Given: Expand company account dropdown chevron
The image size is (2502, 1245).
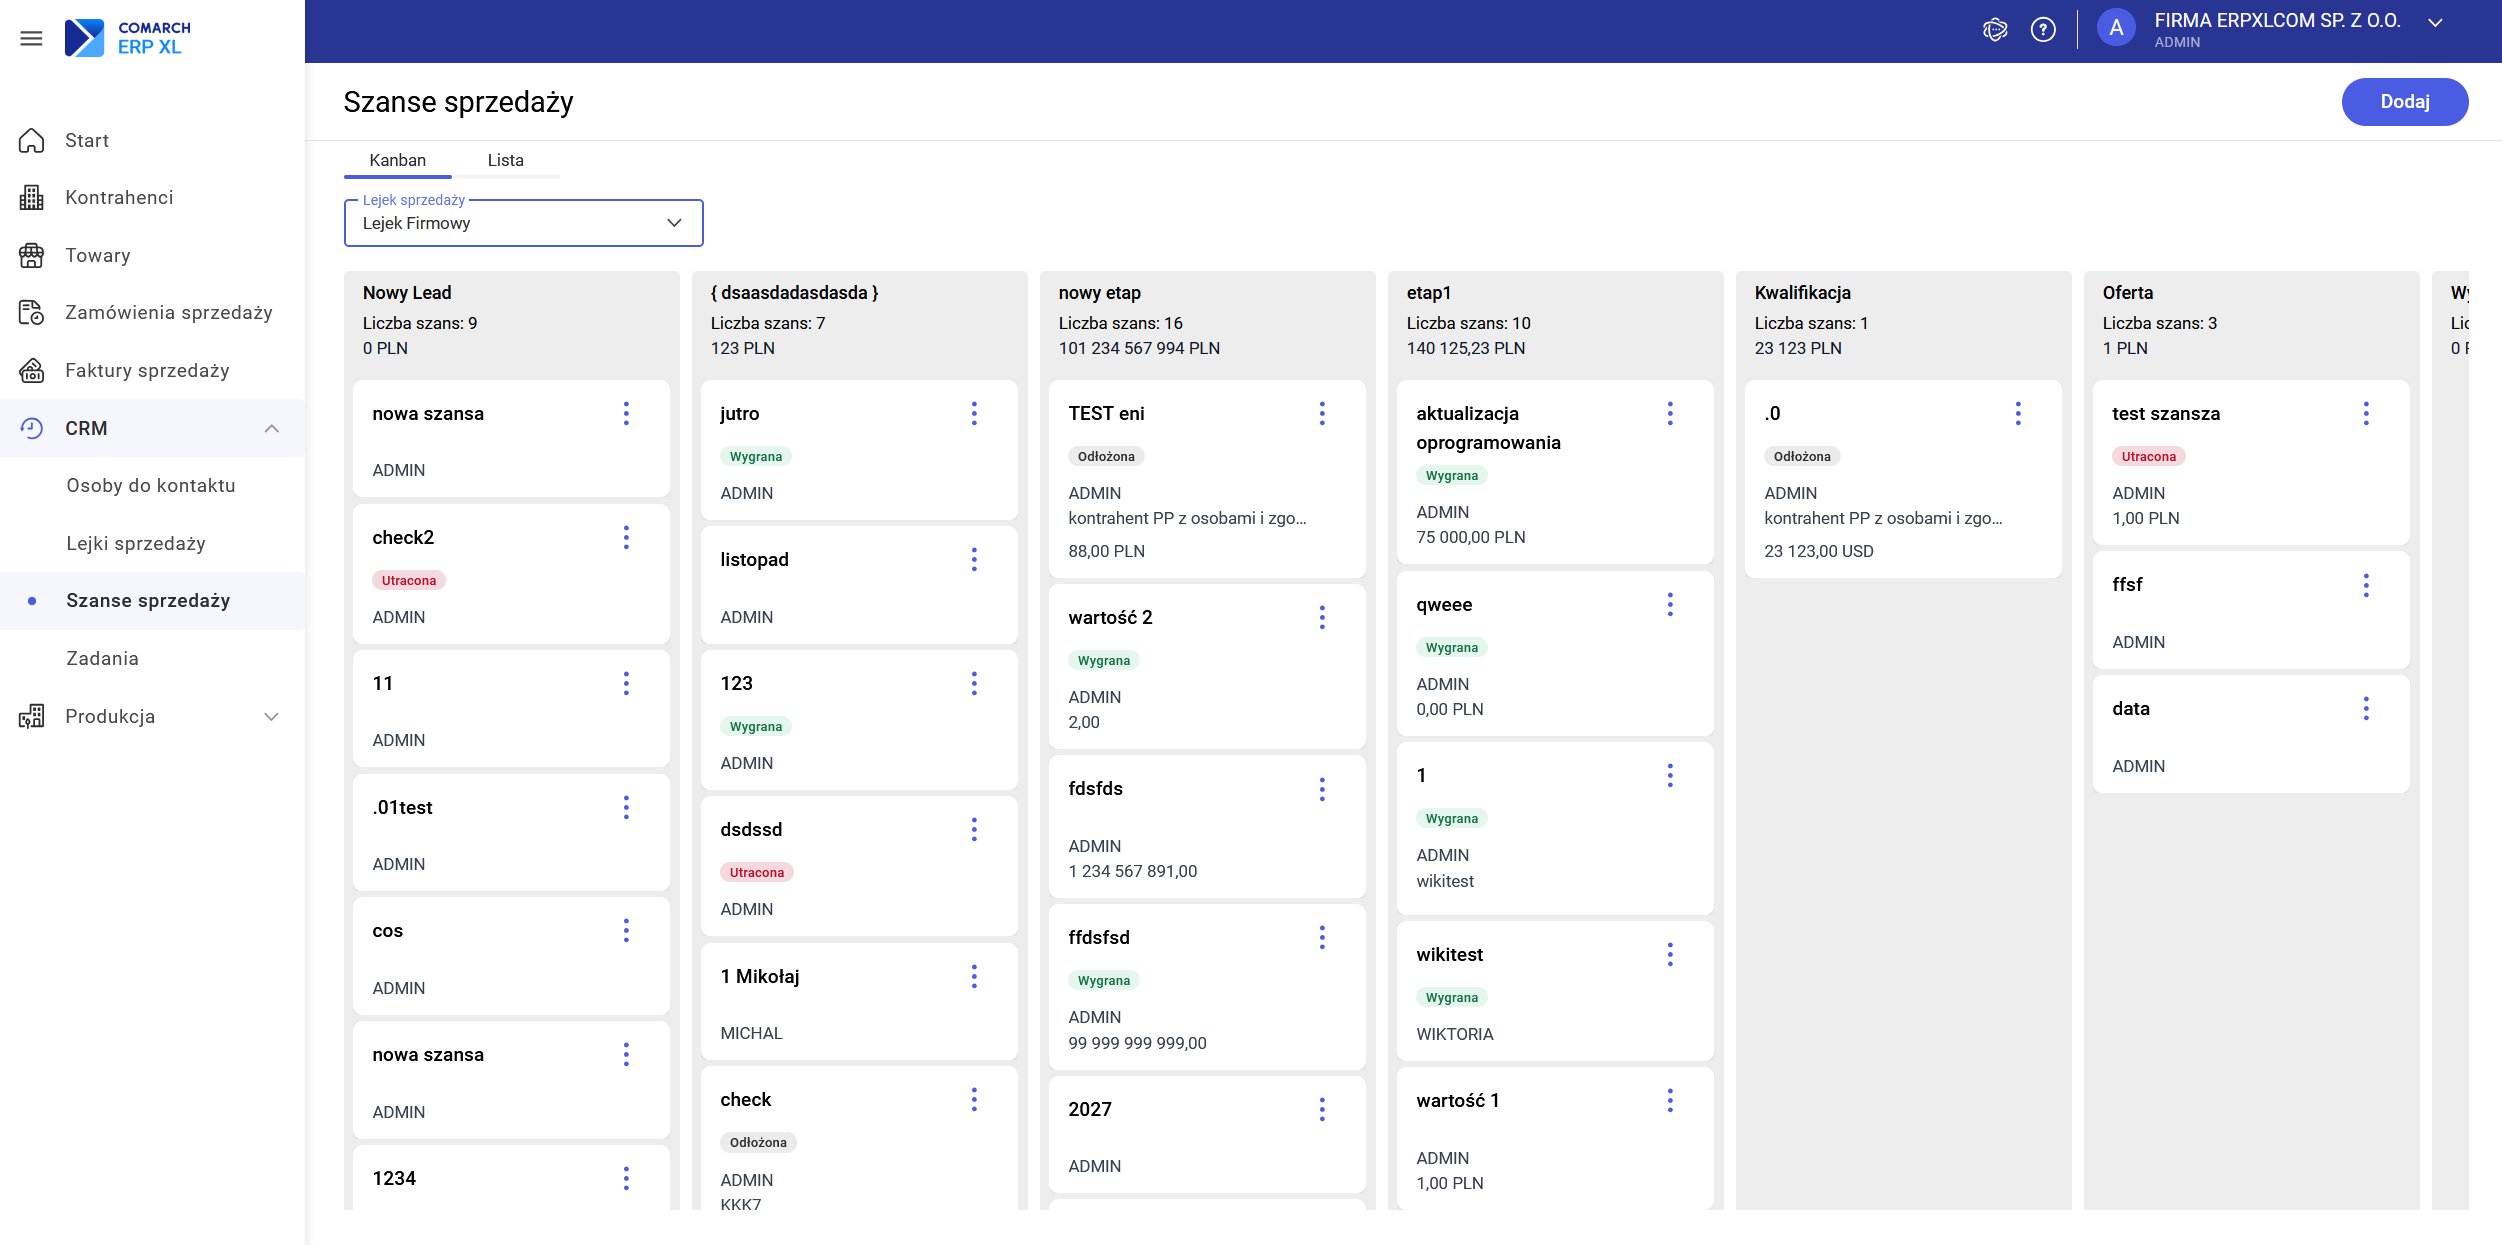Looking at the screenshot, I should click(x=2436, y=23).
